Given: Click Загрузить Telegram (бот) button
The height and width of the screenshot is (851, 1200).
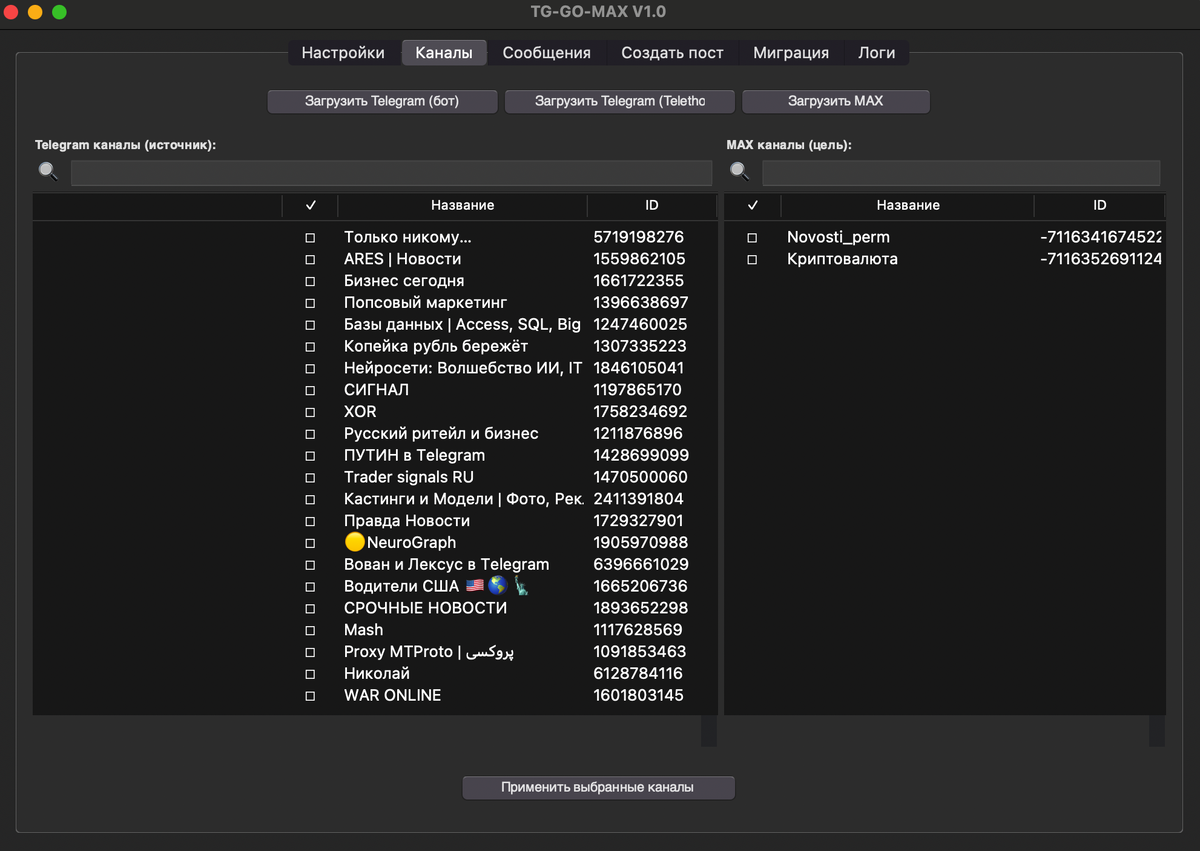Looking at the screenshot, I should (383, 101).
